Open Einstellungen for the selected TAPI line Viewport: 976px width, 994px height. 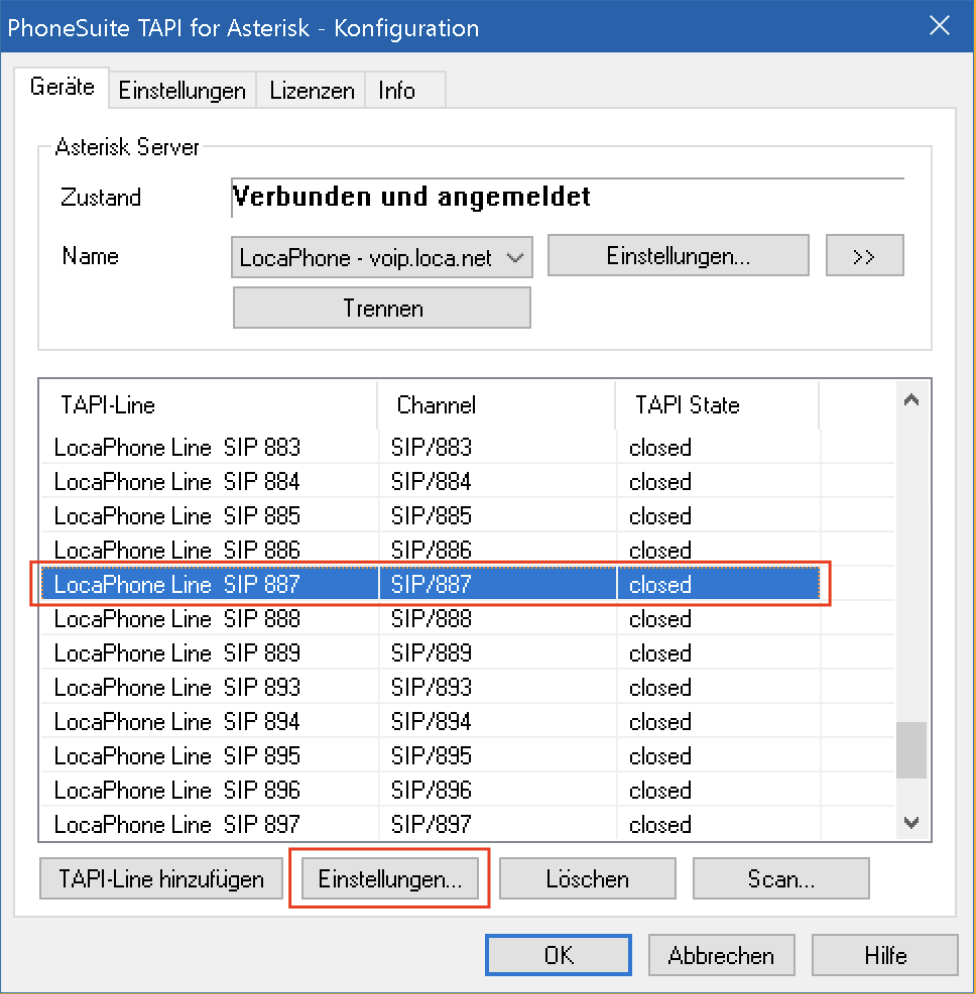tap(390, 879)
